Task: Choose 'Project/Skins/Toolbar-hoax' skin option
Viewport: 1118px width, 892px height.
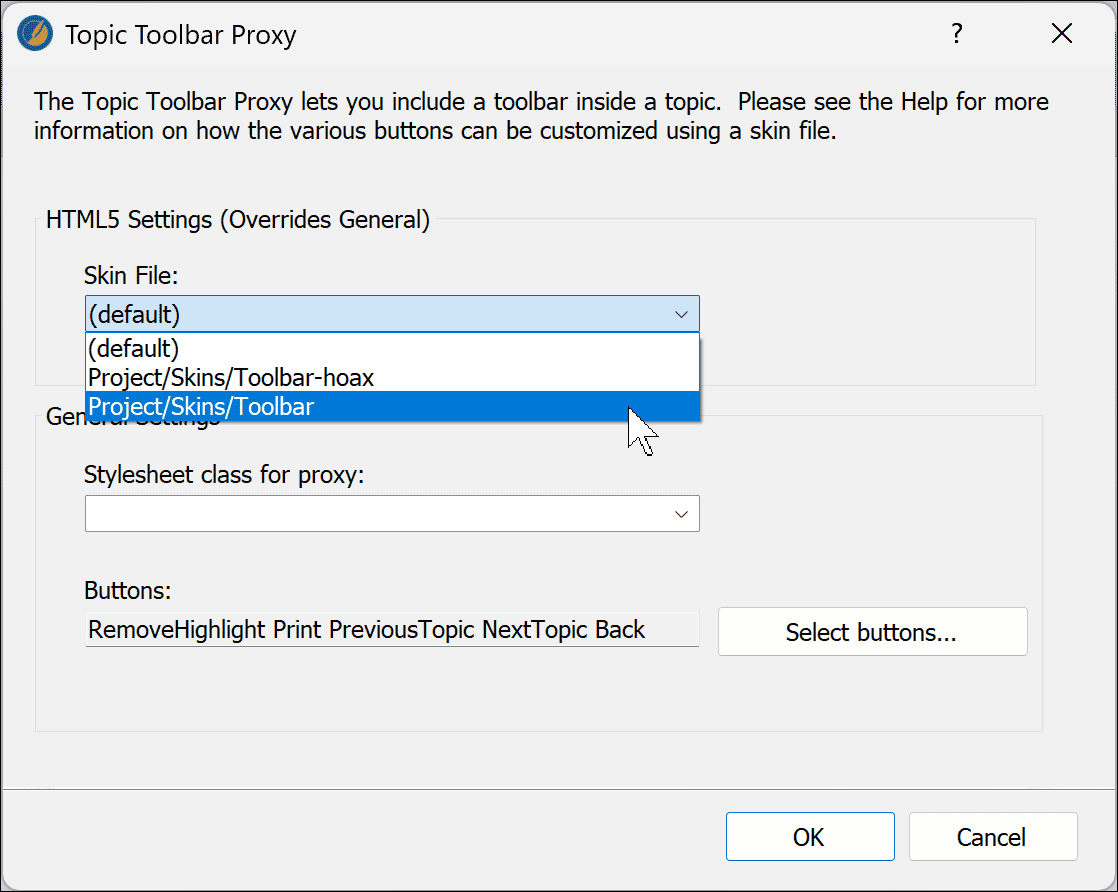Action: 231,378
